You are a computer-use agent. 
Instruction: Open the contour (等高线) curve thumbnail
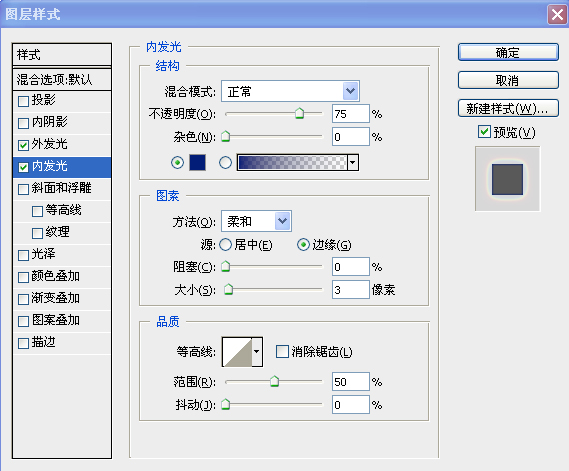click(x=237, y=352)
